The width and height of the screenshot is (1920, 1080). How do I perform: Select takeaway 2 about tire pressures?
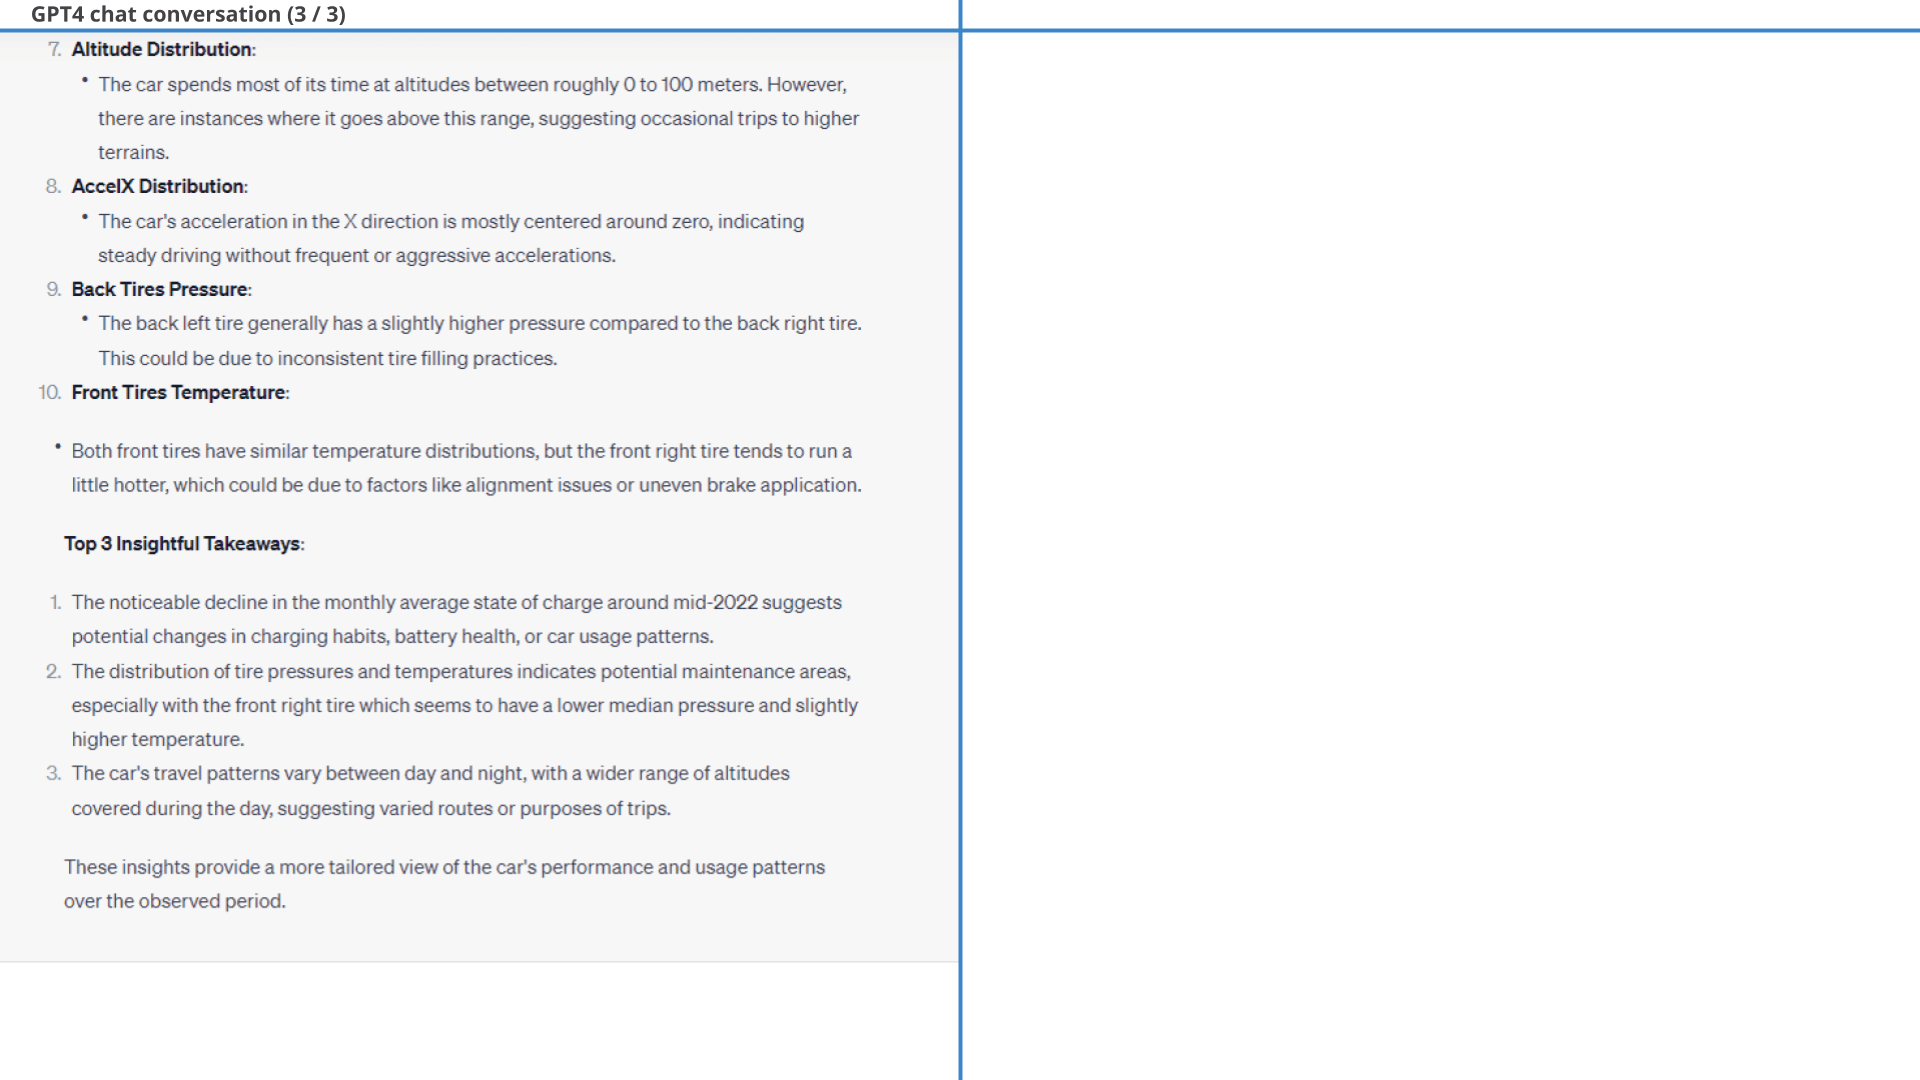tap(464, 704)
